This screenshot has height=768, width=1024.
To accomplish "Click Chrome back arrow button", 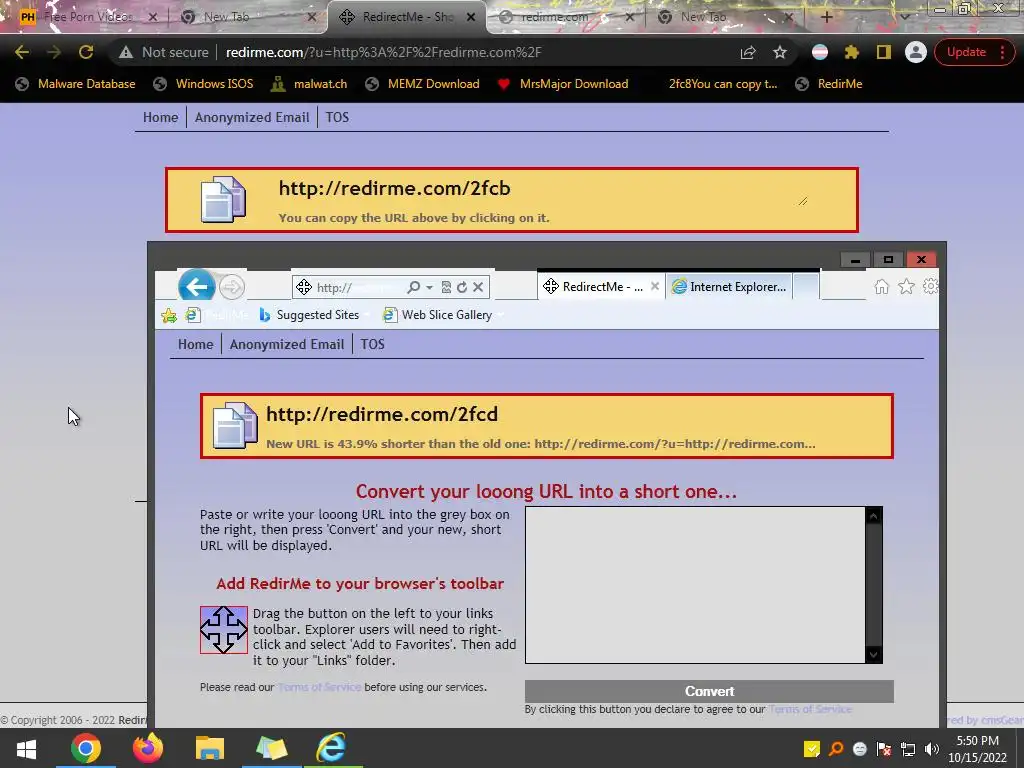I will 22,52.
